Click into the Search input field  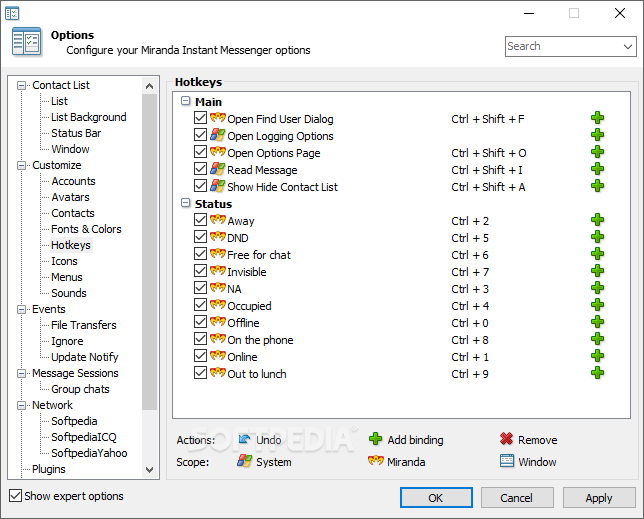(563, 46)
